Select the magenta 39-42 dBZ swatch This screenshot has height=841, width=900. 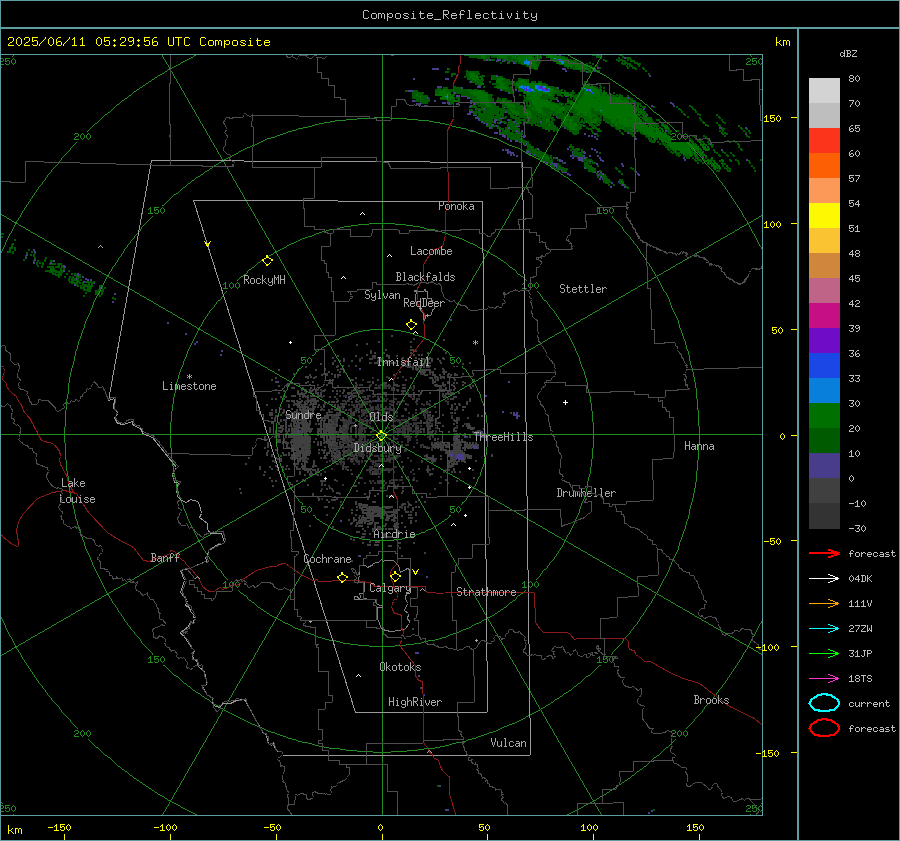824,315
